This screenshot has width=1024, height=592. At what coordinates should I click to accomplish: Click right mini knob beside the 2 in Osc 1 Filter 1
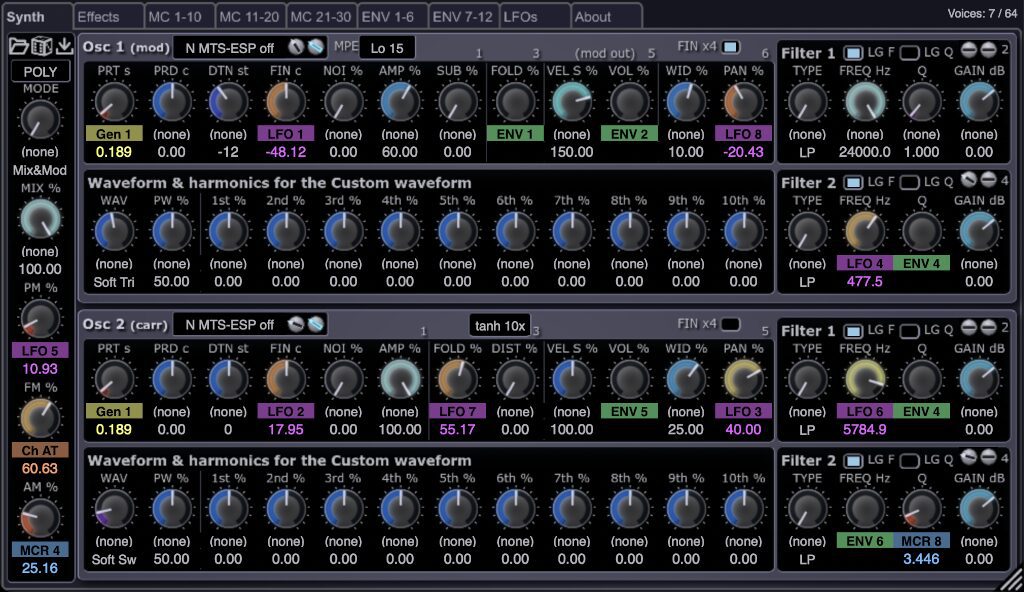(x=989, y=50)
